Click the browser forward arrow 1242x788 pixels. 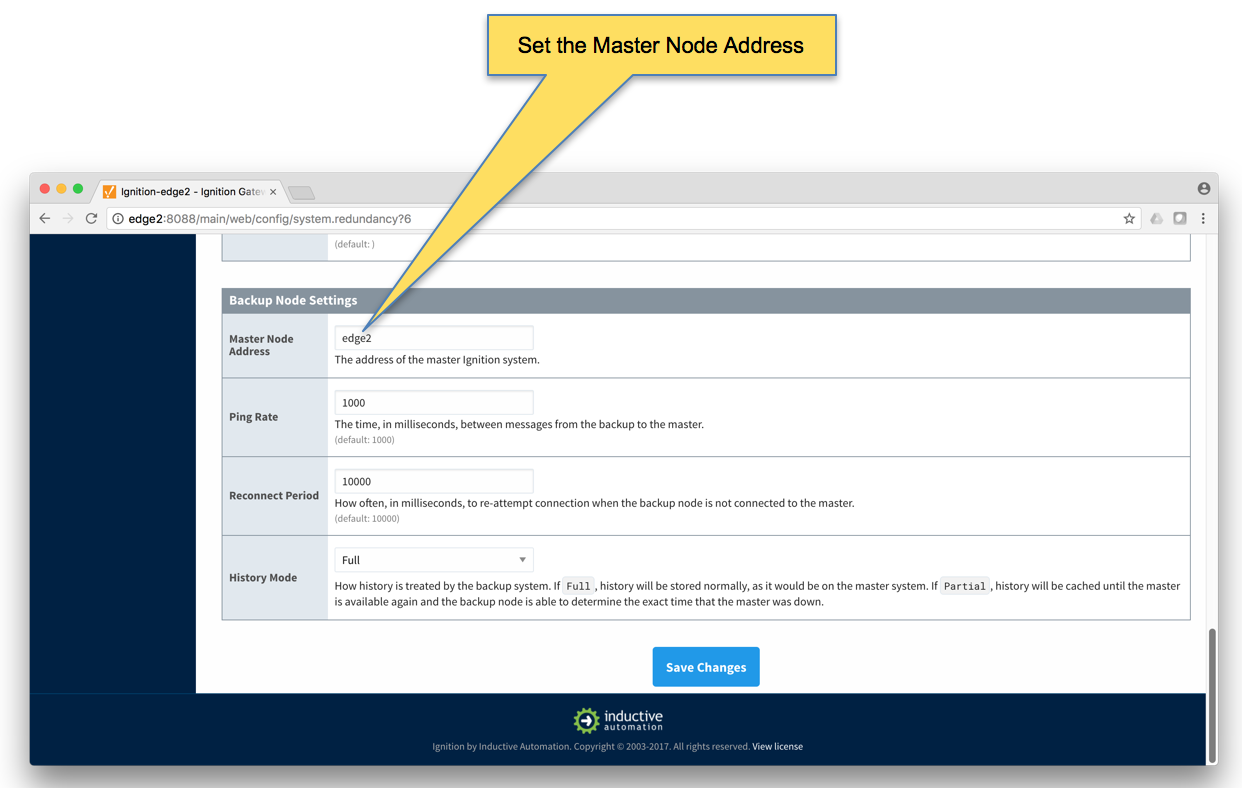[68, 218]
